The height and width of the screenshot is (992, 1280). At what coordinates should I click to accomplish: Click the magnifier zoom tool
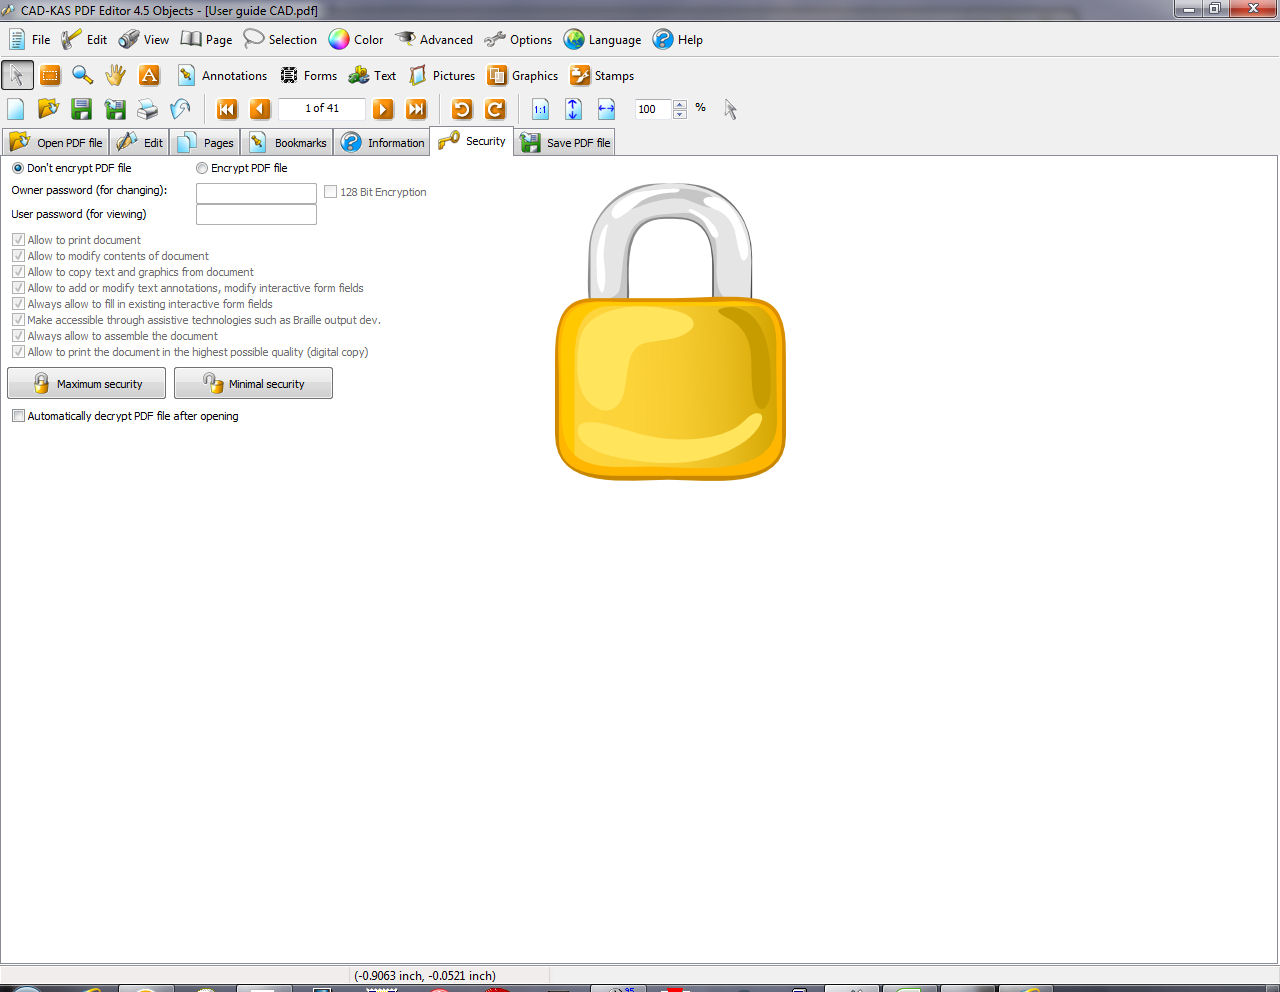click(83, 75)
